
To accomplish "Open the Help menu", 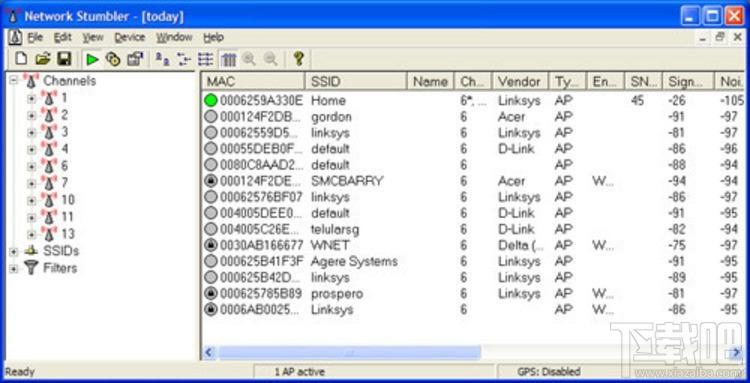I will (x=213, y=37).
